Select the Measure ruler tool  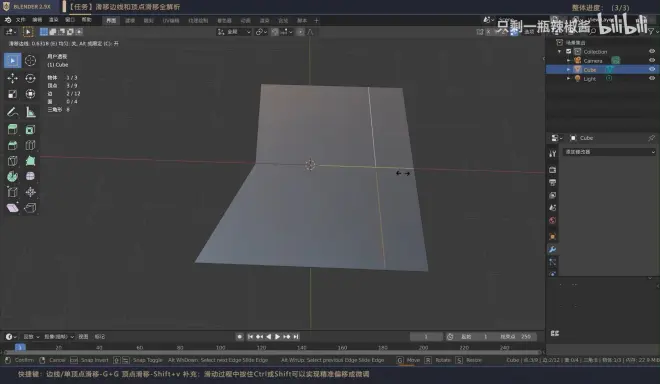(30, 112)
